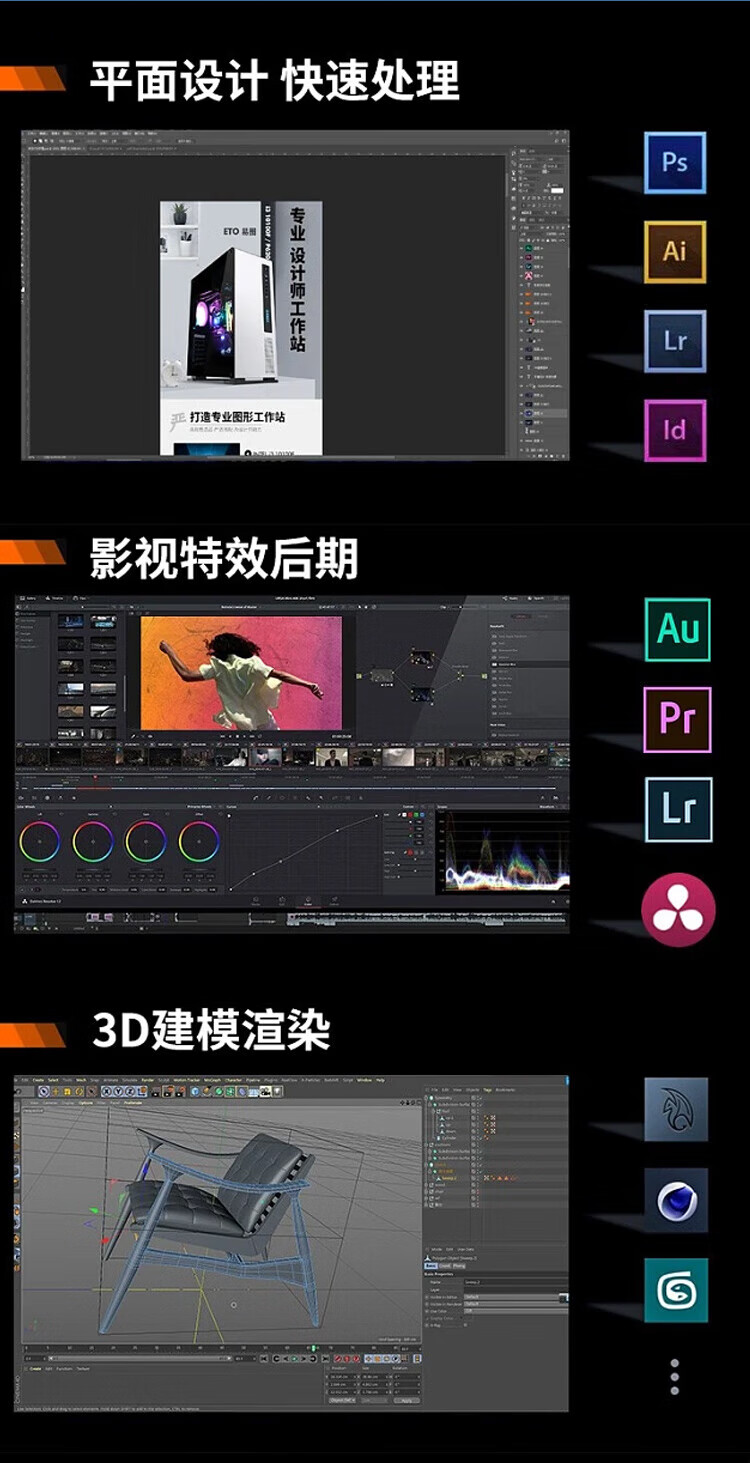Click the Illustrator Ai app icon

675,251
